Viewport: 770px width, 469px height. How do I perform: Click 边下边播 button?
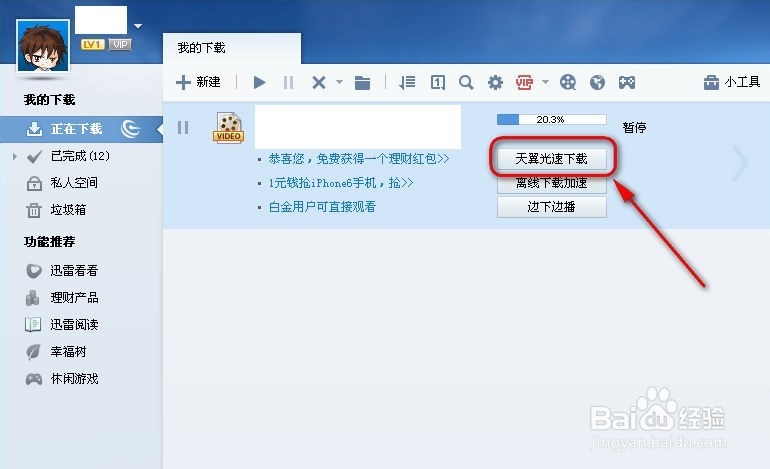coord(551,207)
